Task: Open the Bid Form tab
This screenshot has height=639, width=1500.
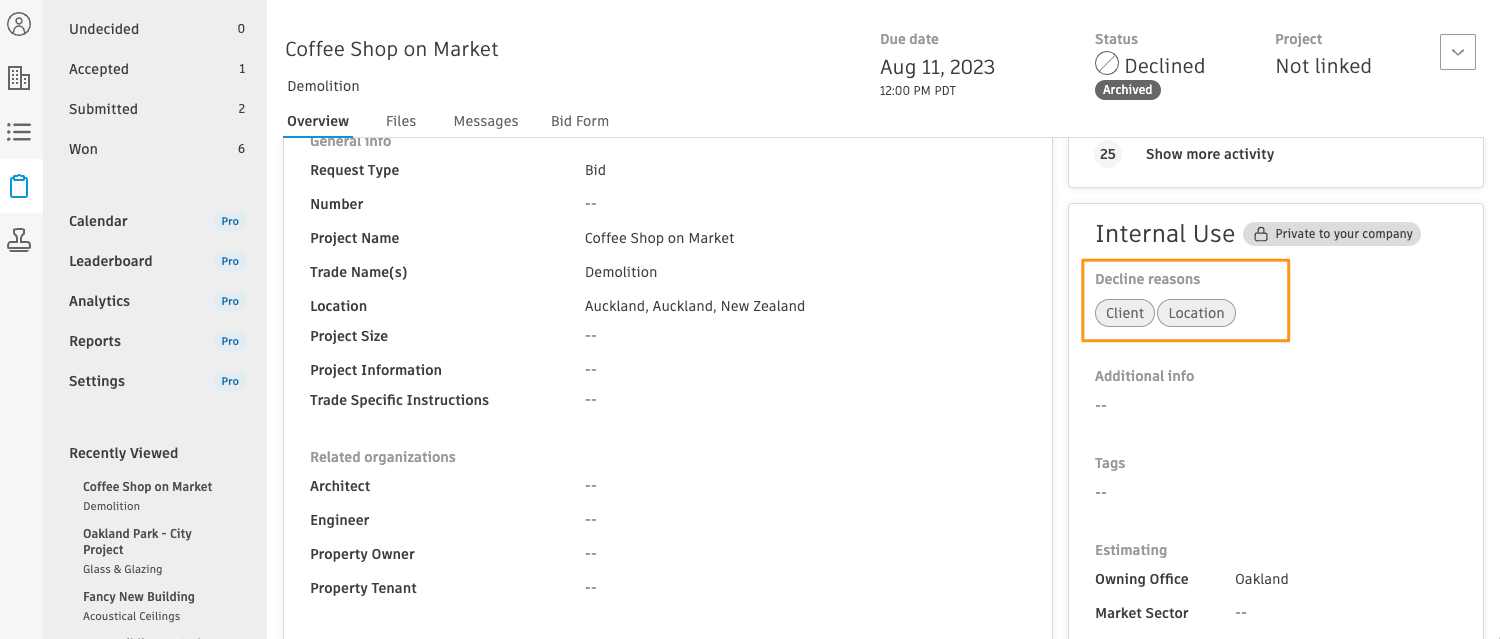Action: coord(580,121)
